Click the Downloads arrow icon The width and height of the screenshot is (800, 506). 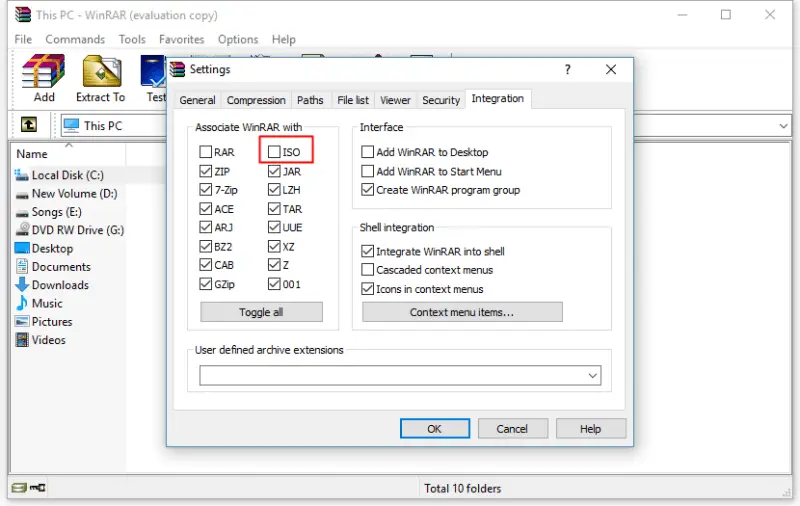pyautogui.click(x=22, y=285)
